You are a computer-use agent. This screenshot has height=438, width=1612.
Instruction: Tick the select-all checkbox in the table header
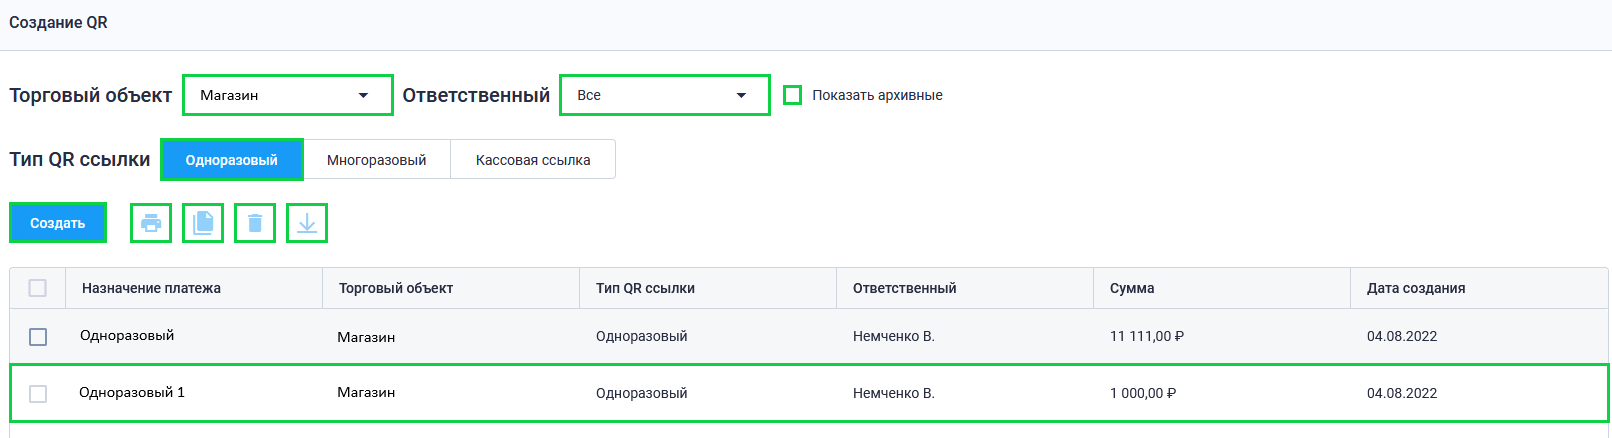click(38, 288)
